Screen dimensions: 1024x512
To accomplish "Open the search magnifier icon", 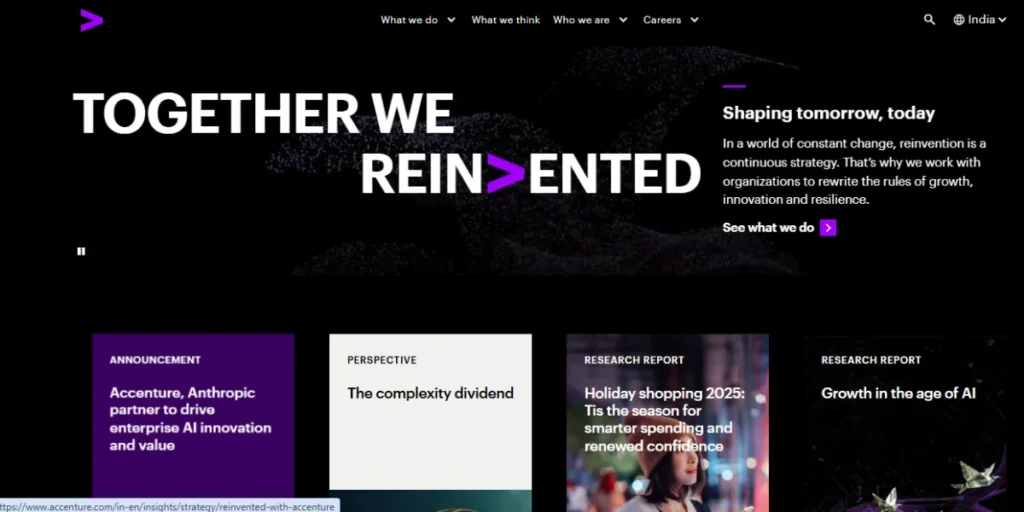I will [929, 20].
